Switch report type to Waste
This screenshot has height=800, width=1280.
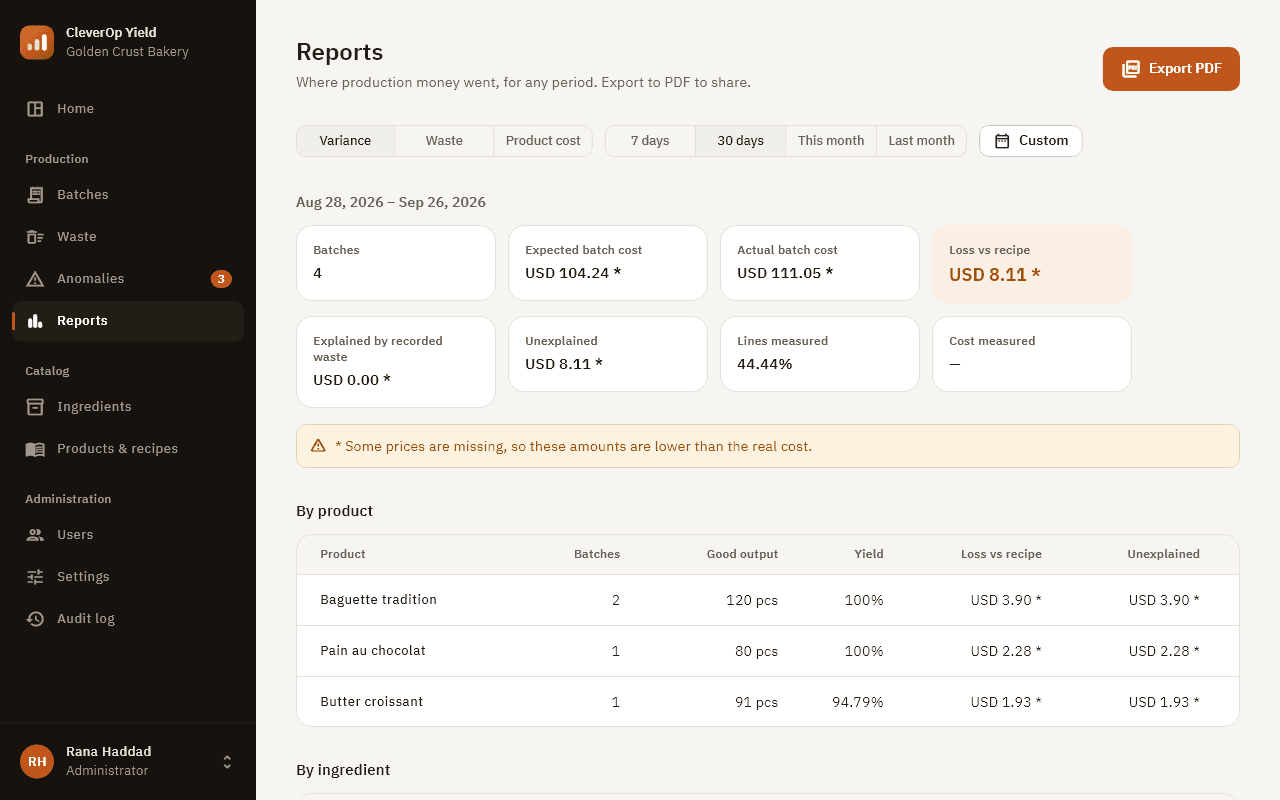point(444,141)
